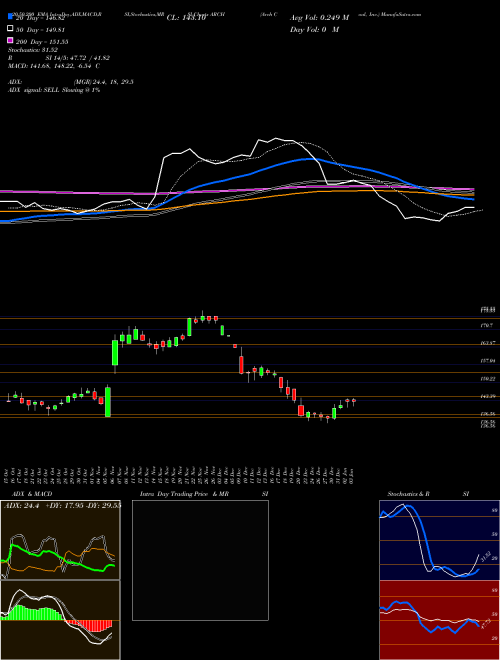Screen dimensions: 500x660
Task: Click the 'SI 14/3: 47.72 / 41.82' reading
Action: click(x=78, y=58)
